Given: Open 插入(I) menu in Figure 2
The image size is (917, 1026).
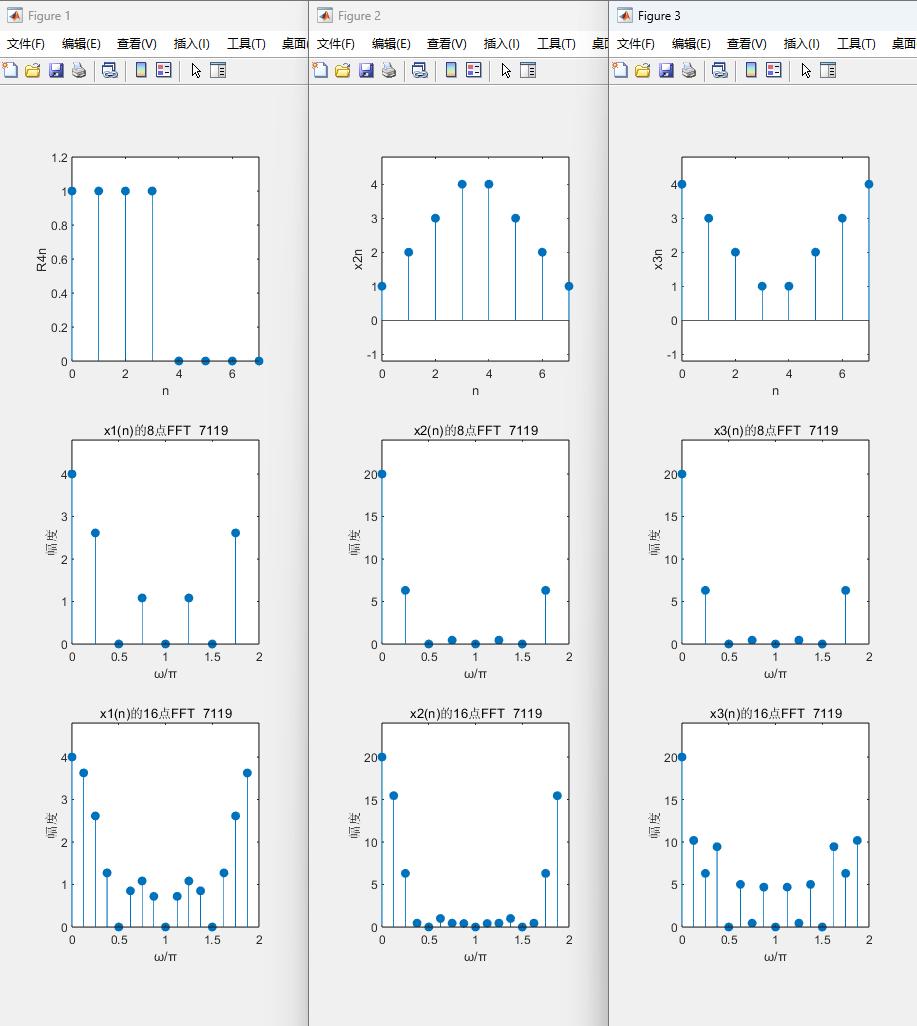Looking at the screenshot, I should [502, 44].
